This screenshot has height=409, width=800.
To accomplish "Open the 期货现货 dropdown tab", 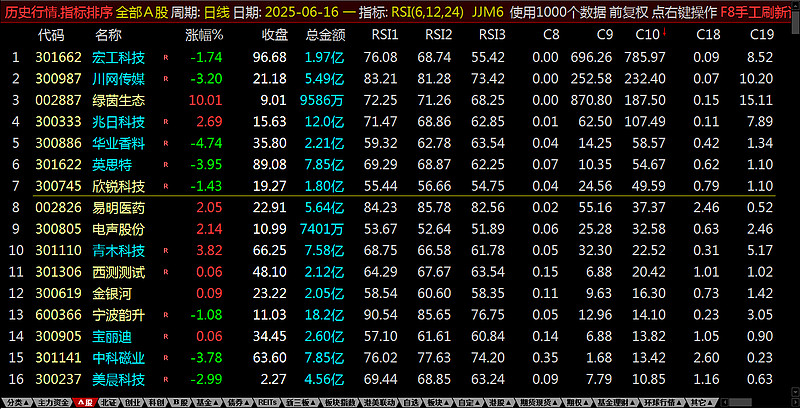I will [538, 402].
